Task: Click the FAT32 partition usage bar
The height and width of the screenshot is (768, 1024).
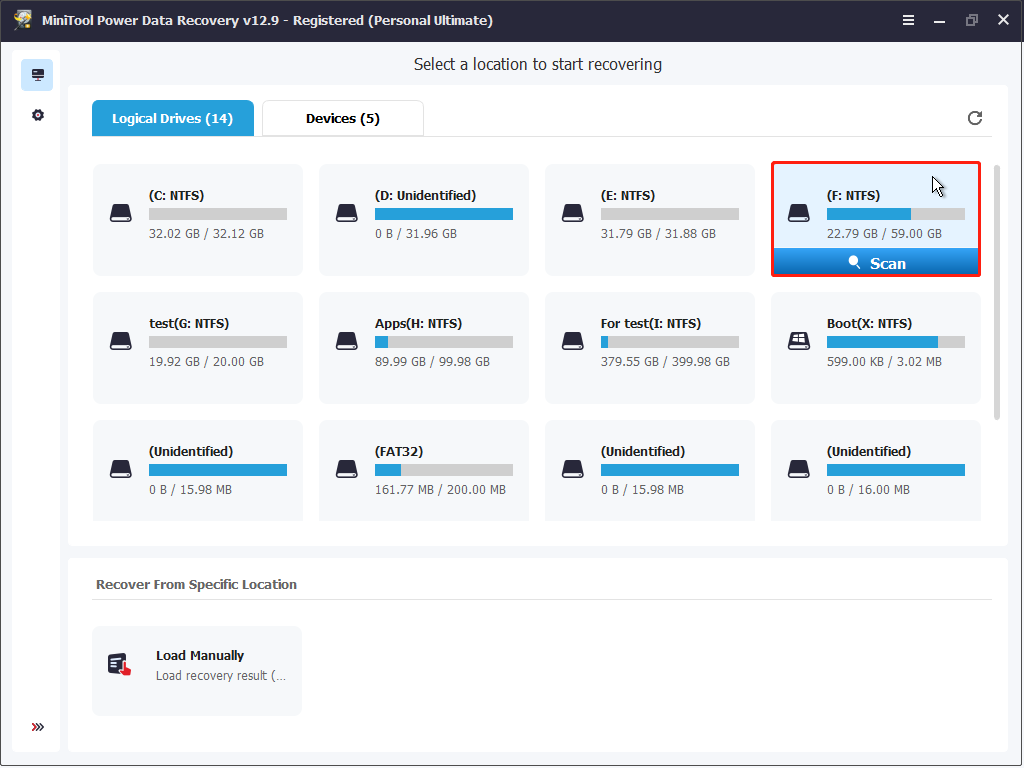Action: tap(443, 470)
